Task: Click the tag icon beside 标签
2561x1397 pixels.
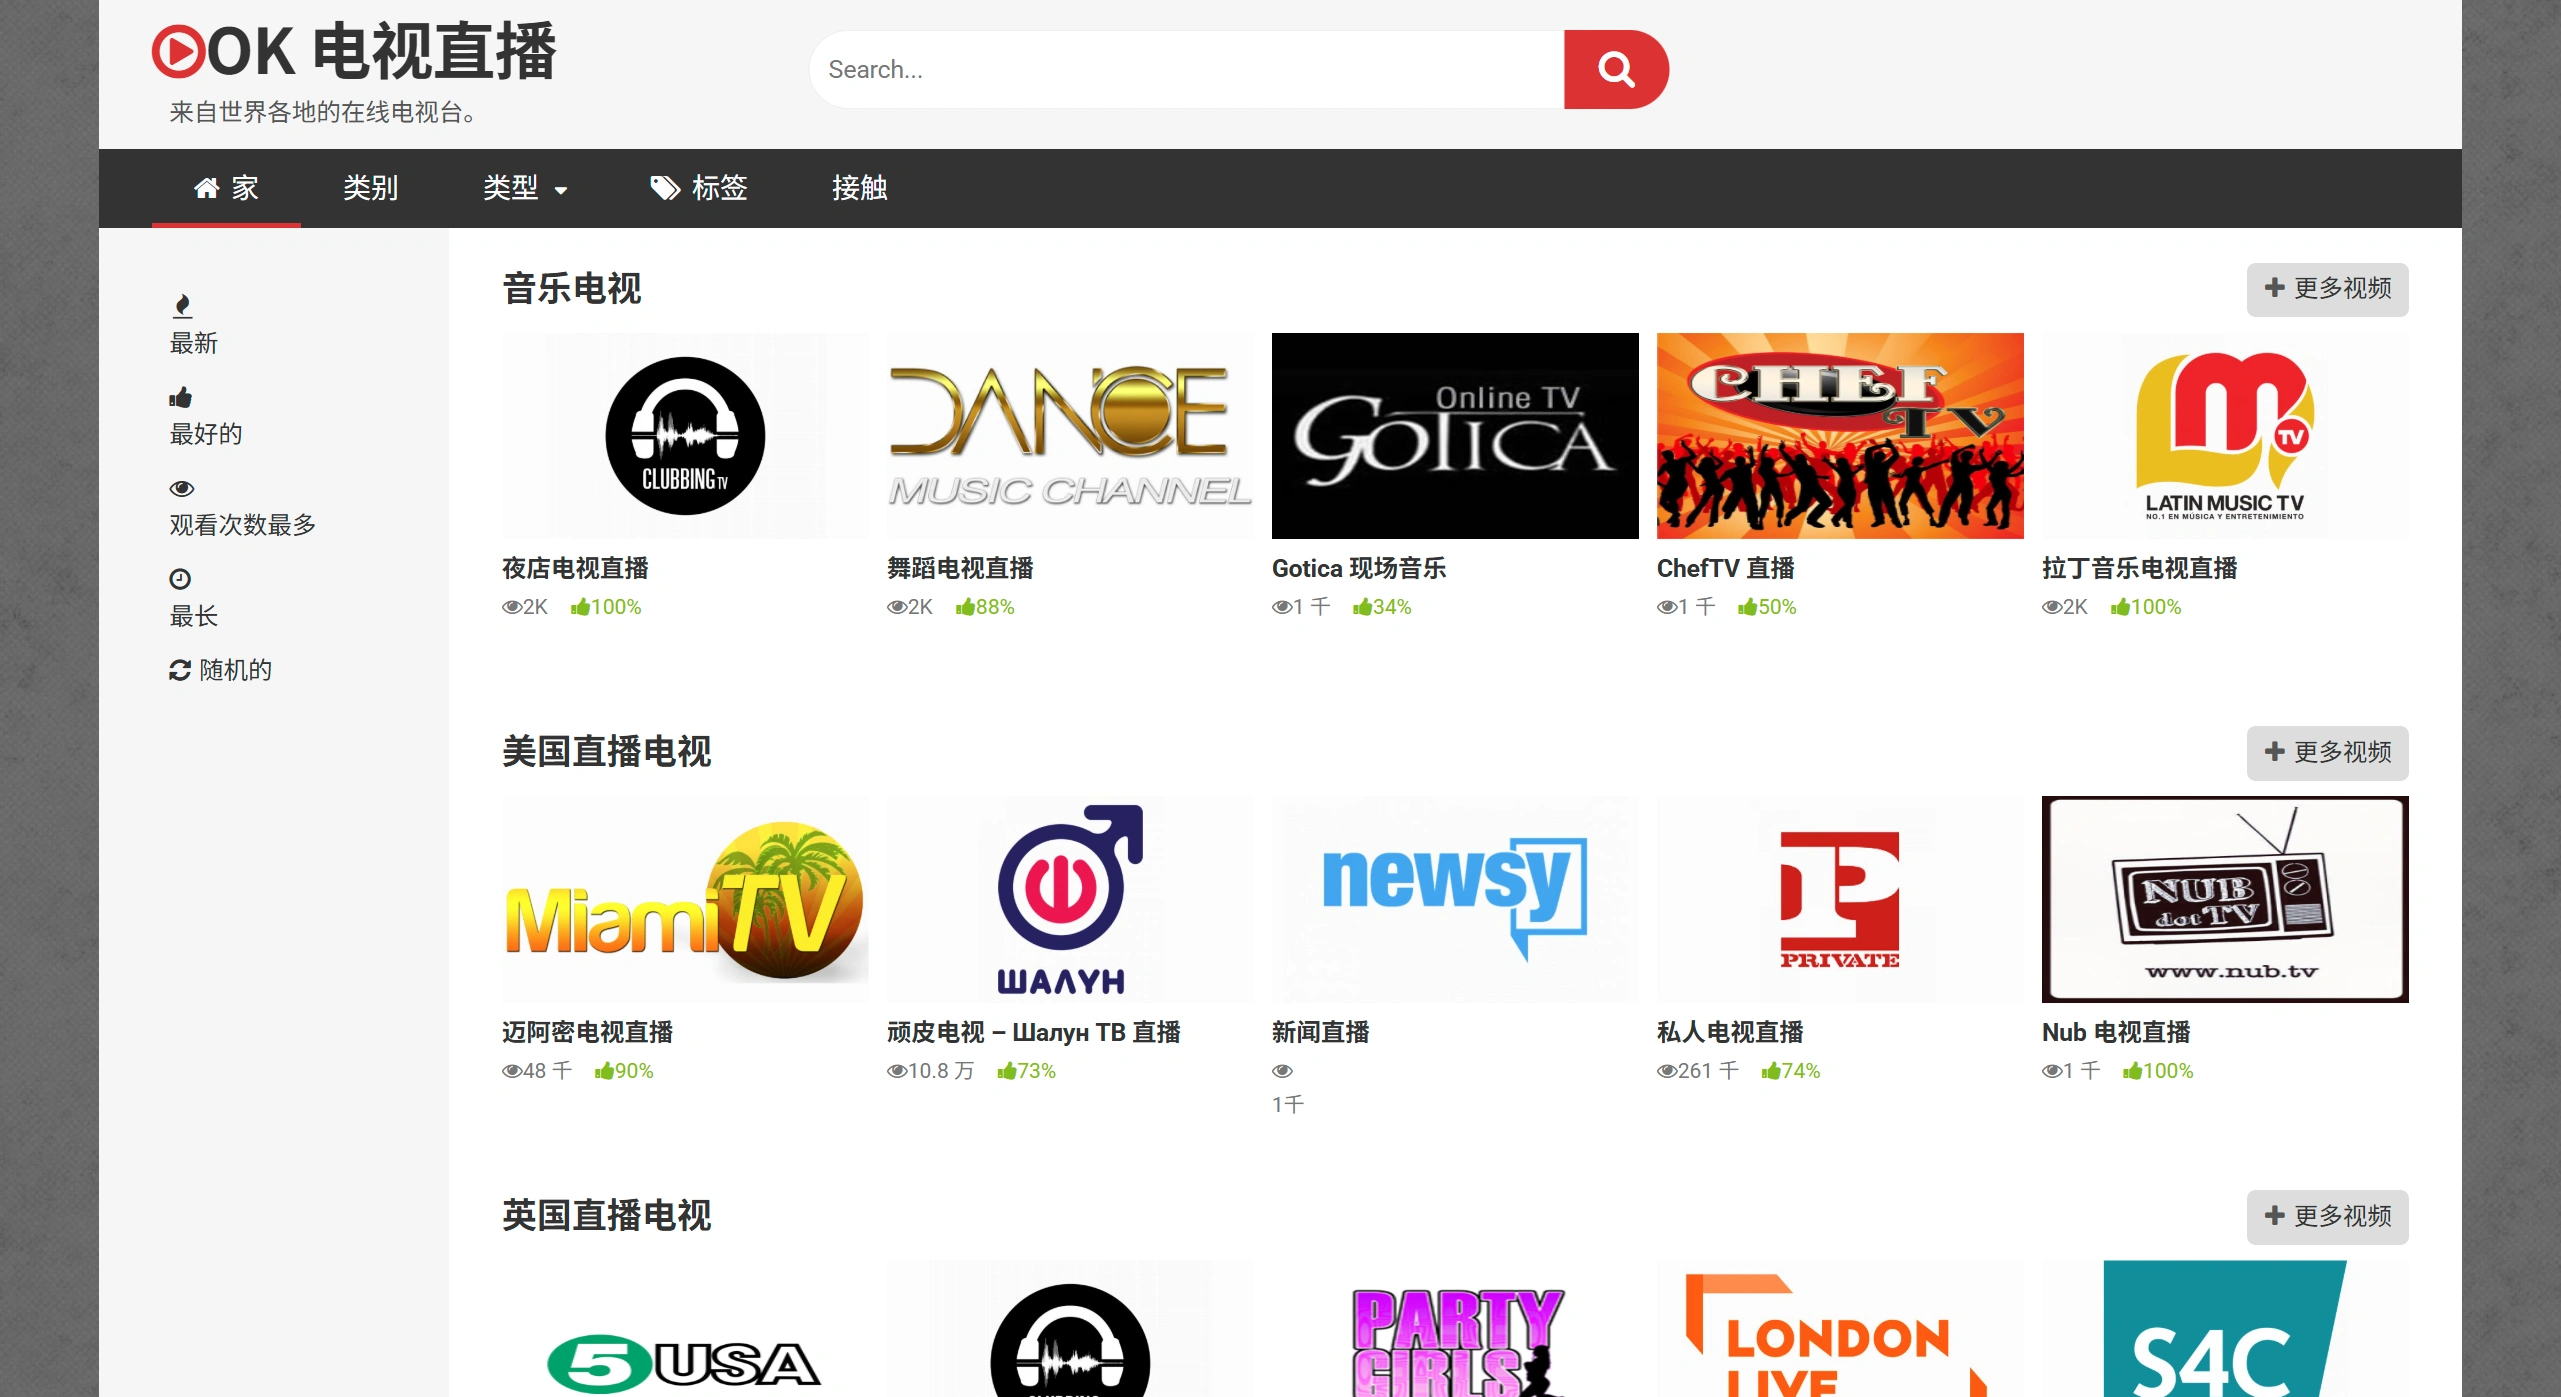Action: click(x=665, y=187)
